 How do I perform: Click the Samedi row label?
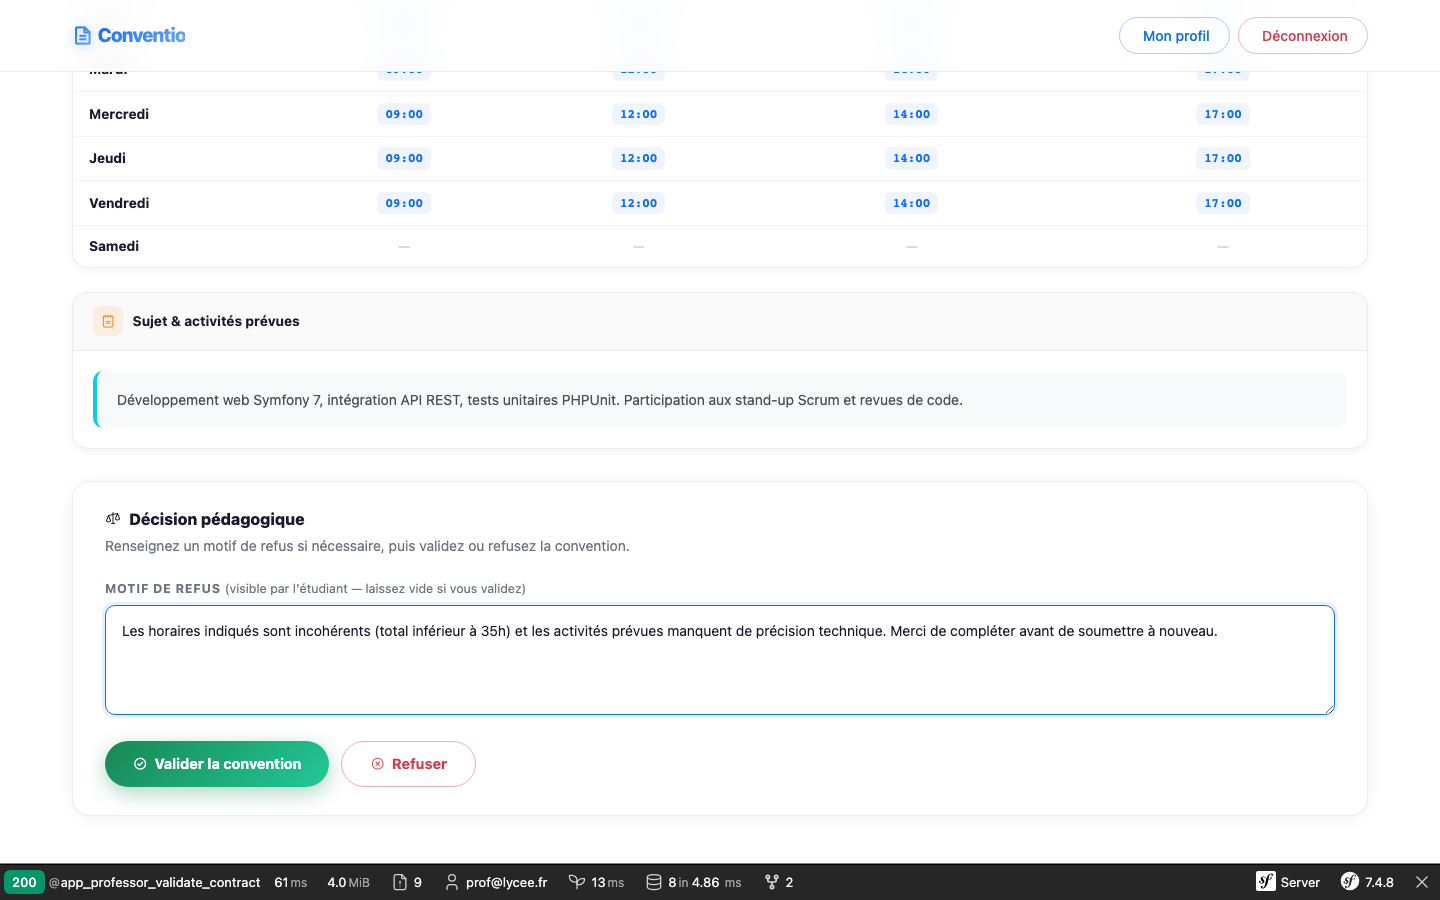click(114, 246)
